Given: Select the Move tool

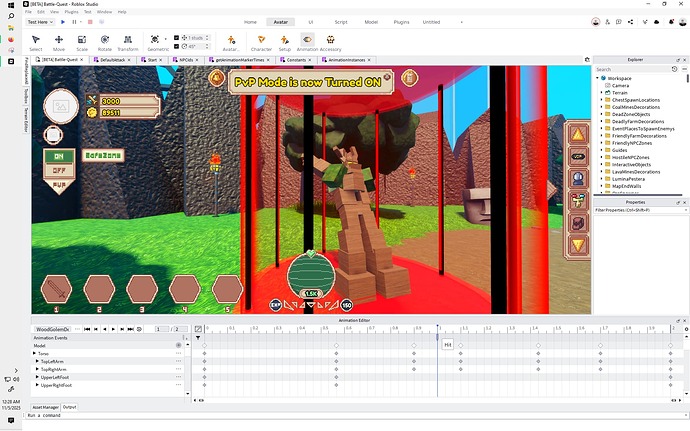Looking at the screenshot, I should (59, 43).
